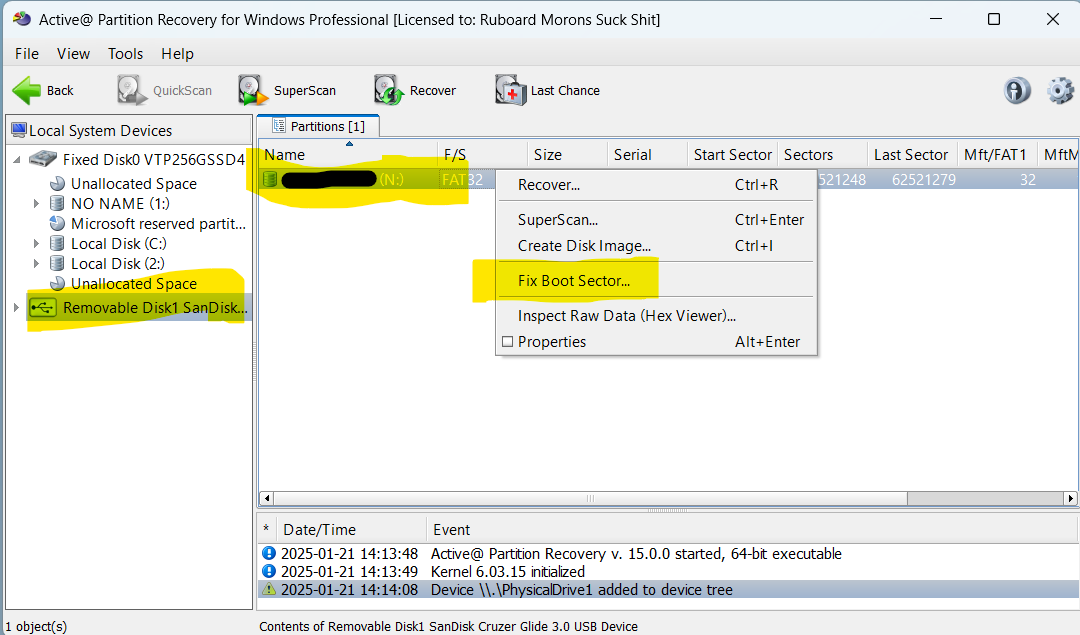Open the Last Chance recovery tool
The height and width of the screenshot is (635, 1080).
point(548,90)
